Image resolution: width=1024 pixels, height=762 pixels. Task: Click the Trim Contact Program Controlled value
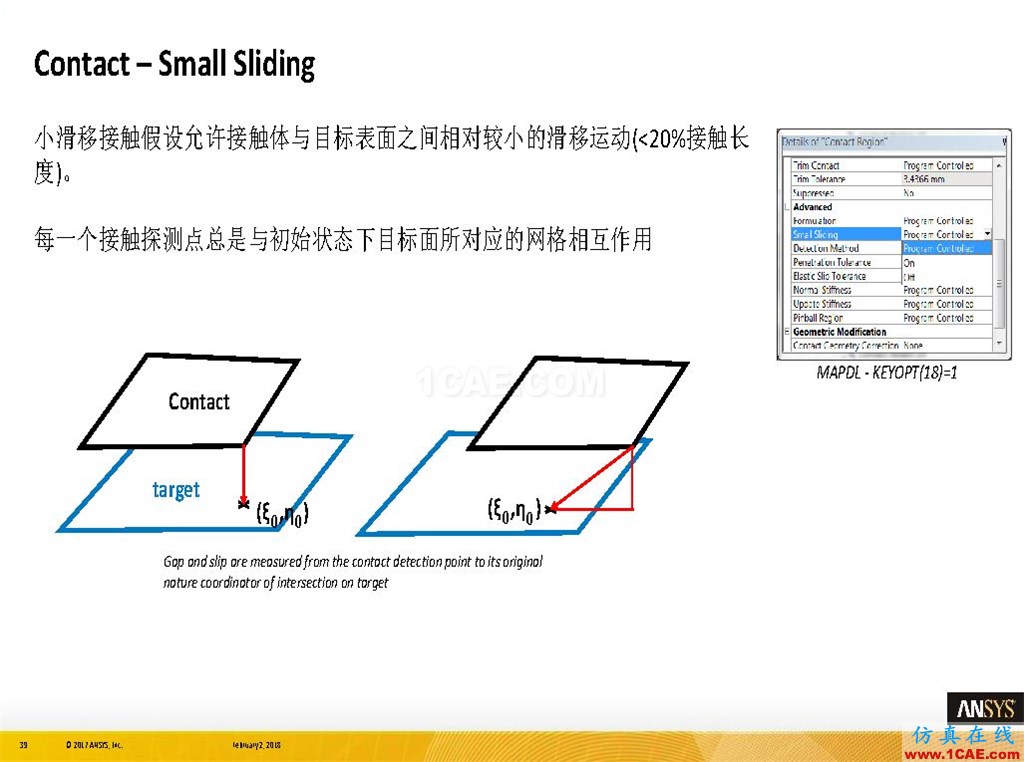938,165
